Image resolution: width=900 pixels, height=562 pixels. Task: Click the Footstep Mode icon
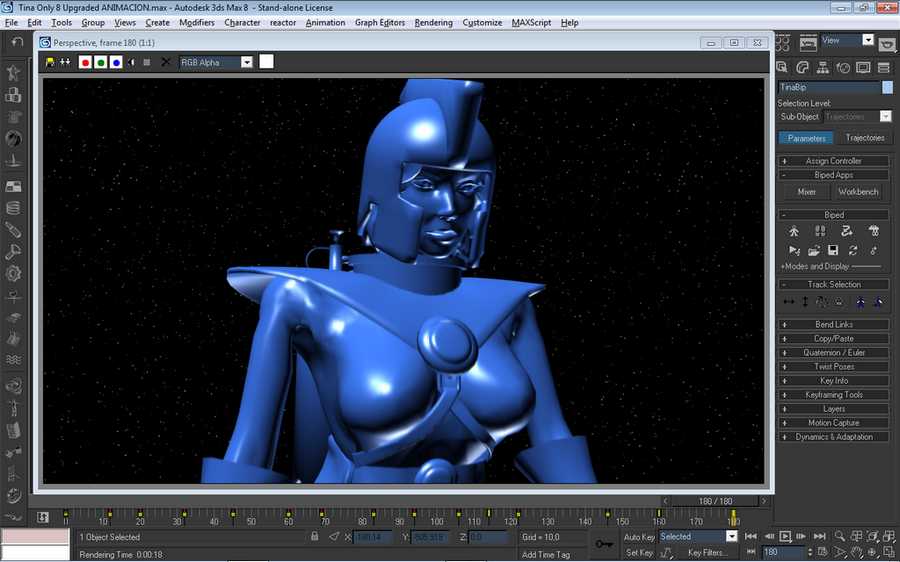coord(820,231)
